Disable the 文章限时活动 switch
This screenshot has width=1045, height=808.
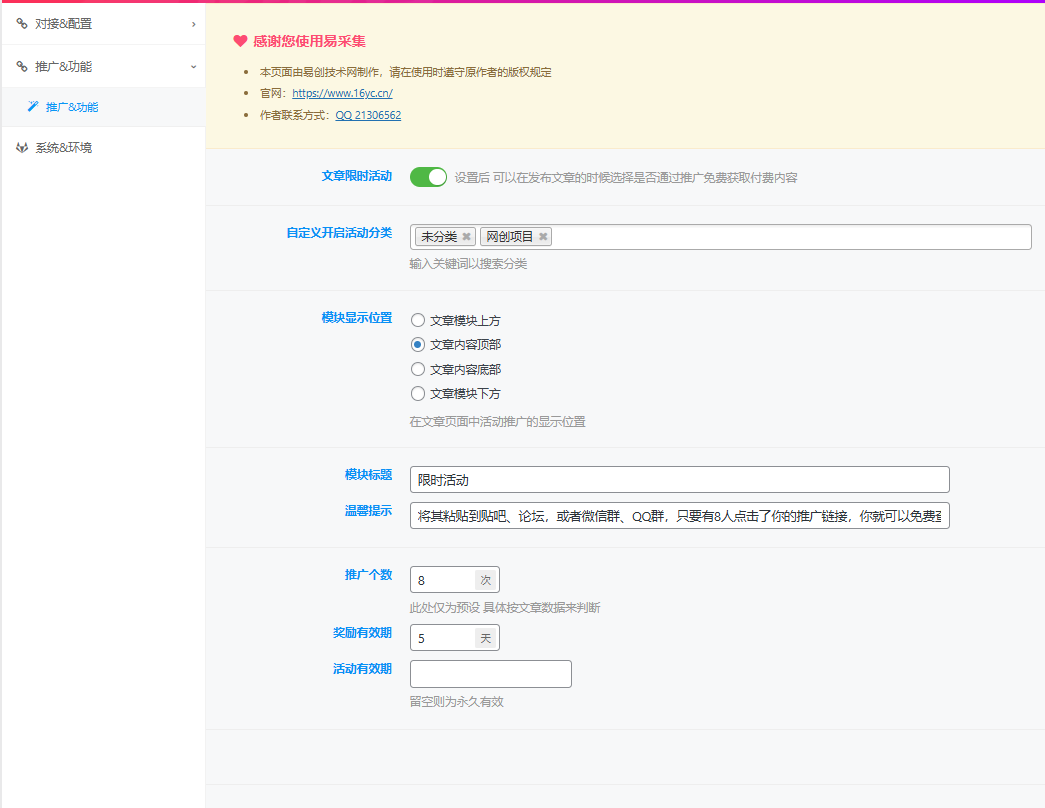428,176
